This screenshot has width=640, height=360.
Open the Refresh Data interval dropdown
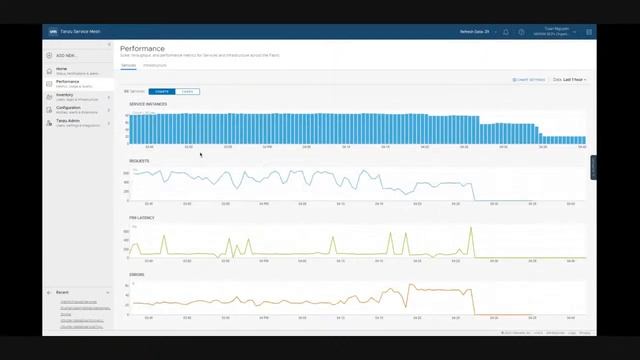point(478,31)
